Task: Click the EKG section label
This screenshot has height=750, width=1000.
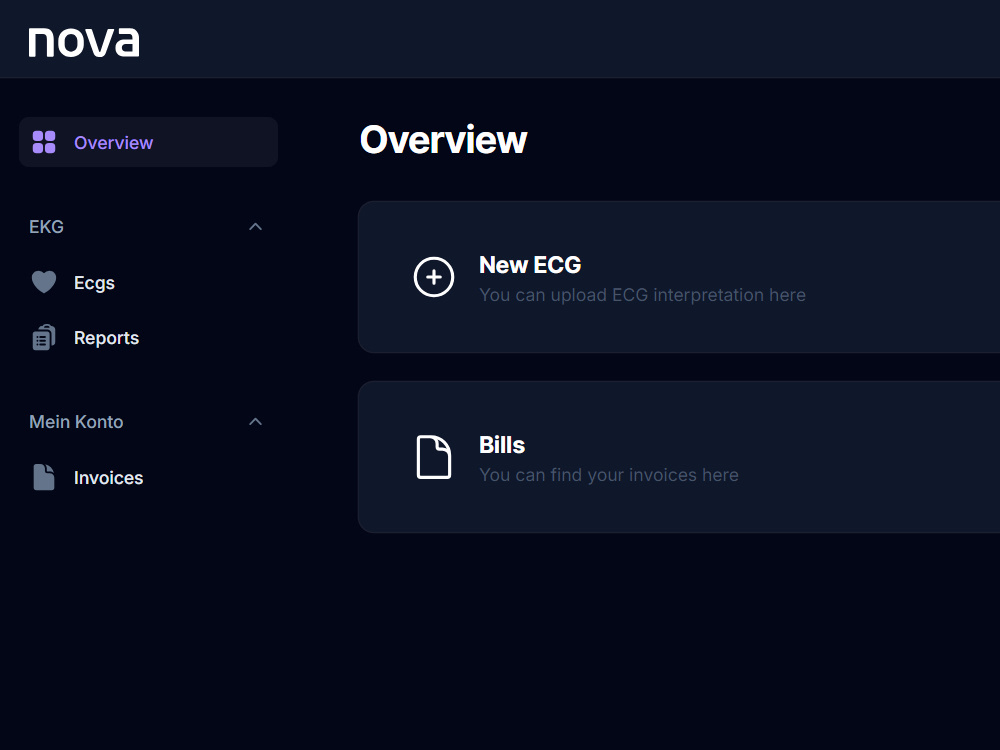Action: pos(47,226)
